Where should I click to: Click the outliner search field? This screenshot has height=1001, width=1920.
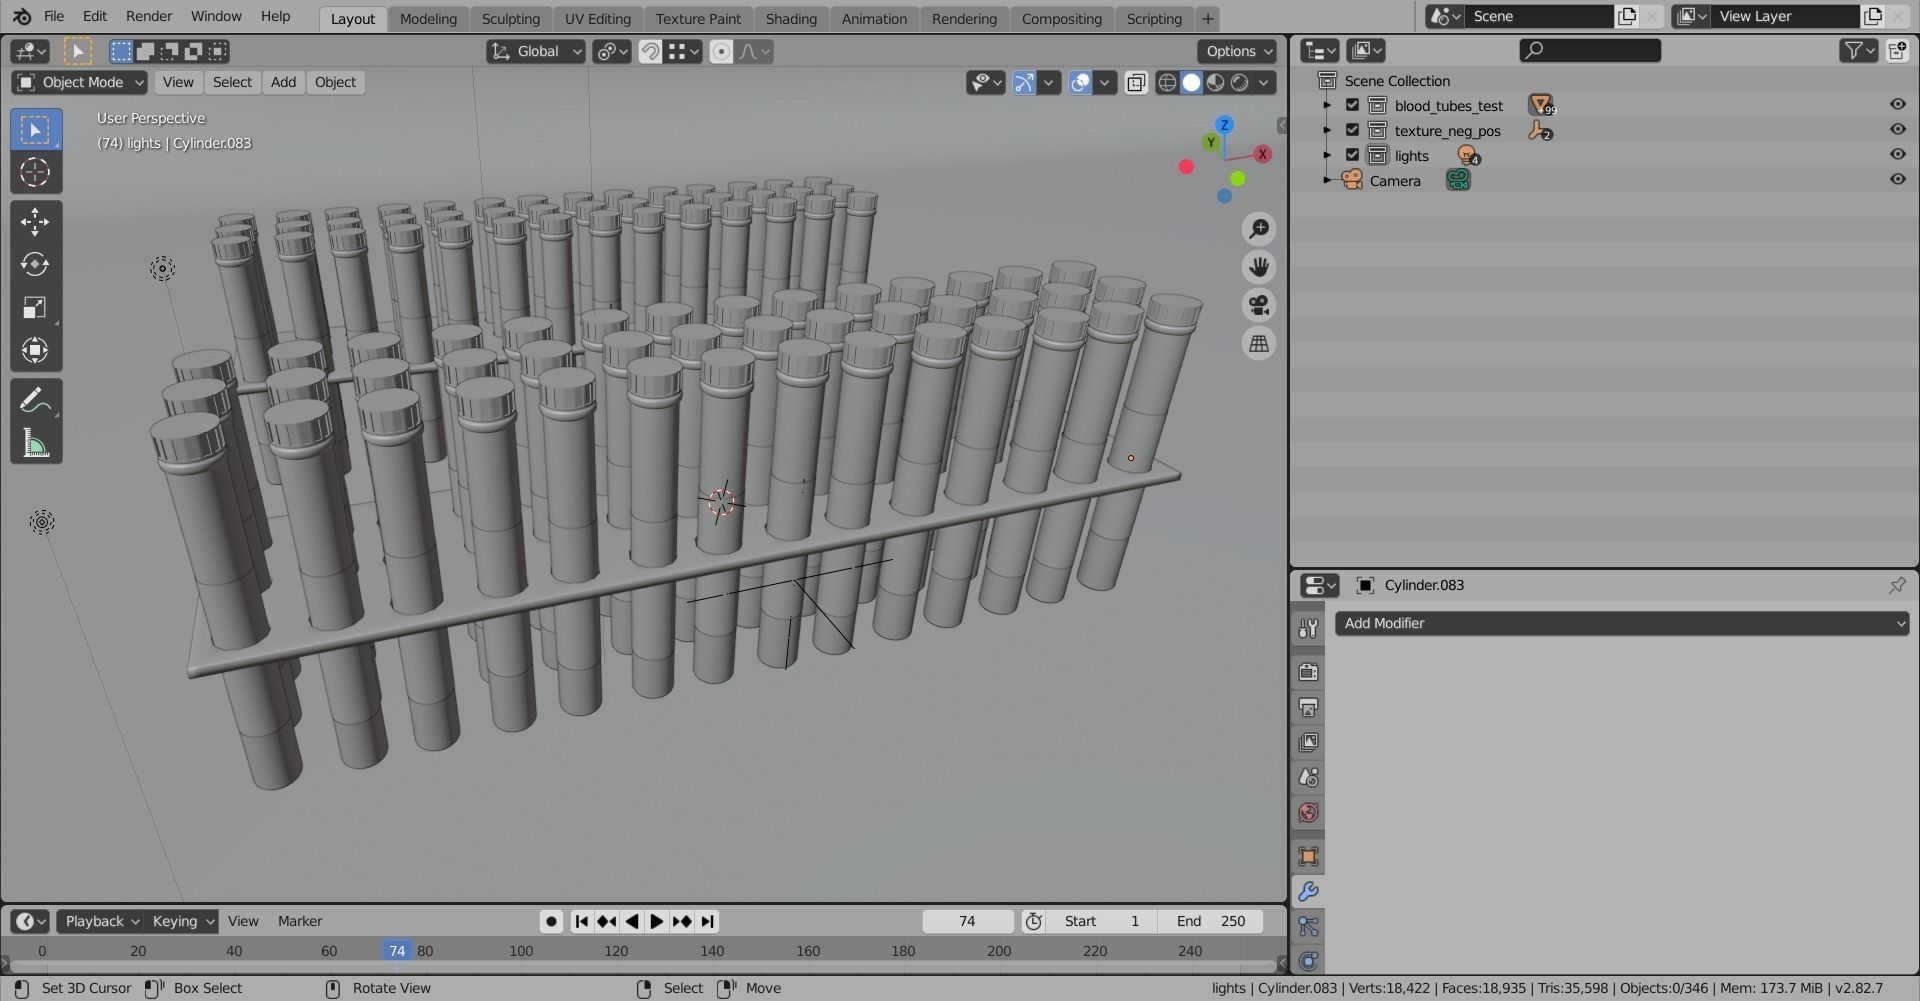[1588, 50]
